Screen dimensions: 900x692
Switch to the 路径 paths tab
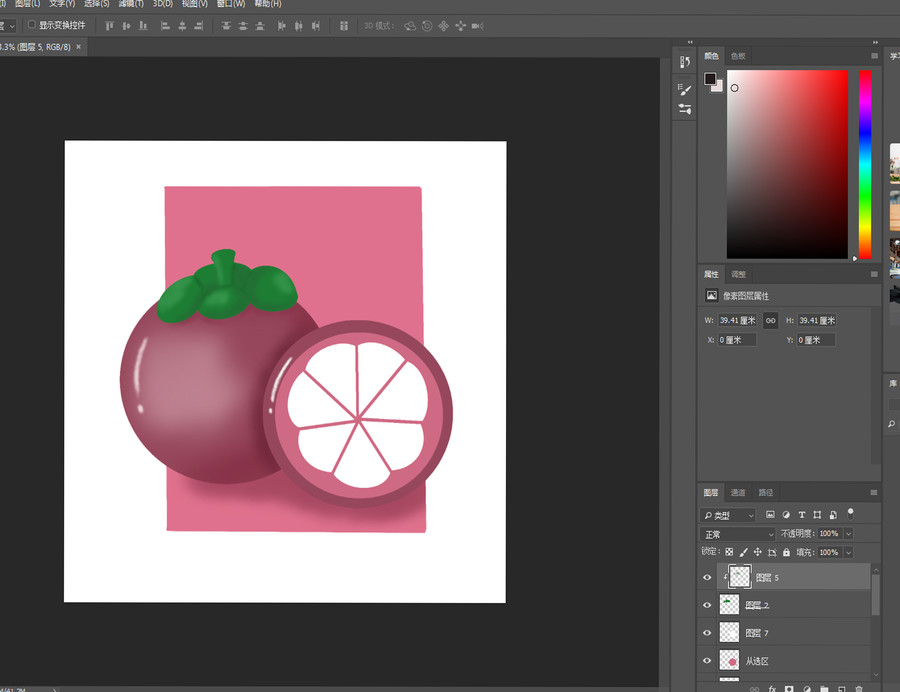[766, 492]
